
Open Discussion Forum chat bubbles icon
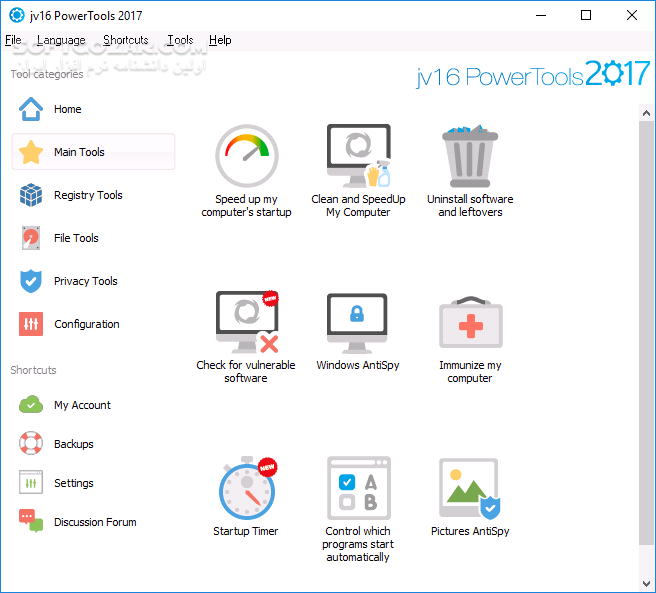point(31,521)
